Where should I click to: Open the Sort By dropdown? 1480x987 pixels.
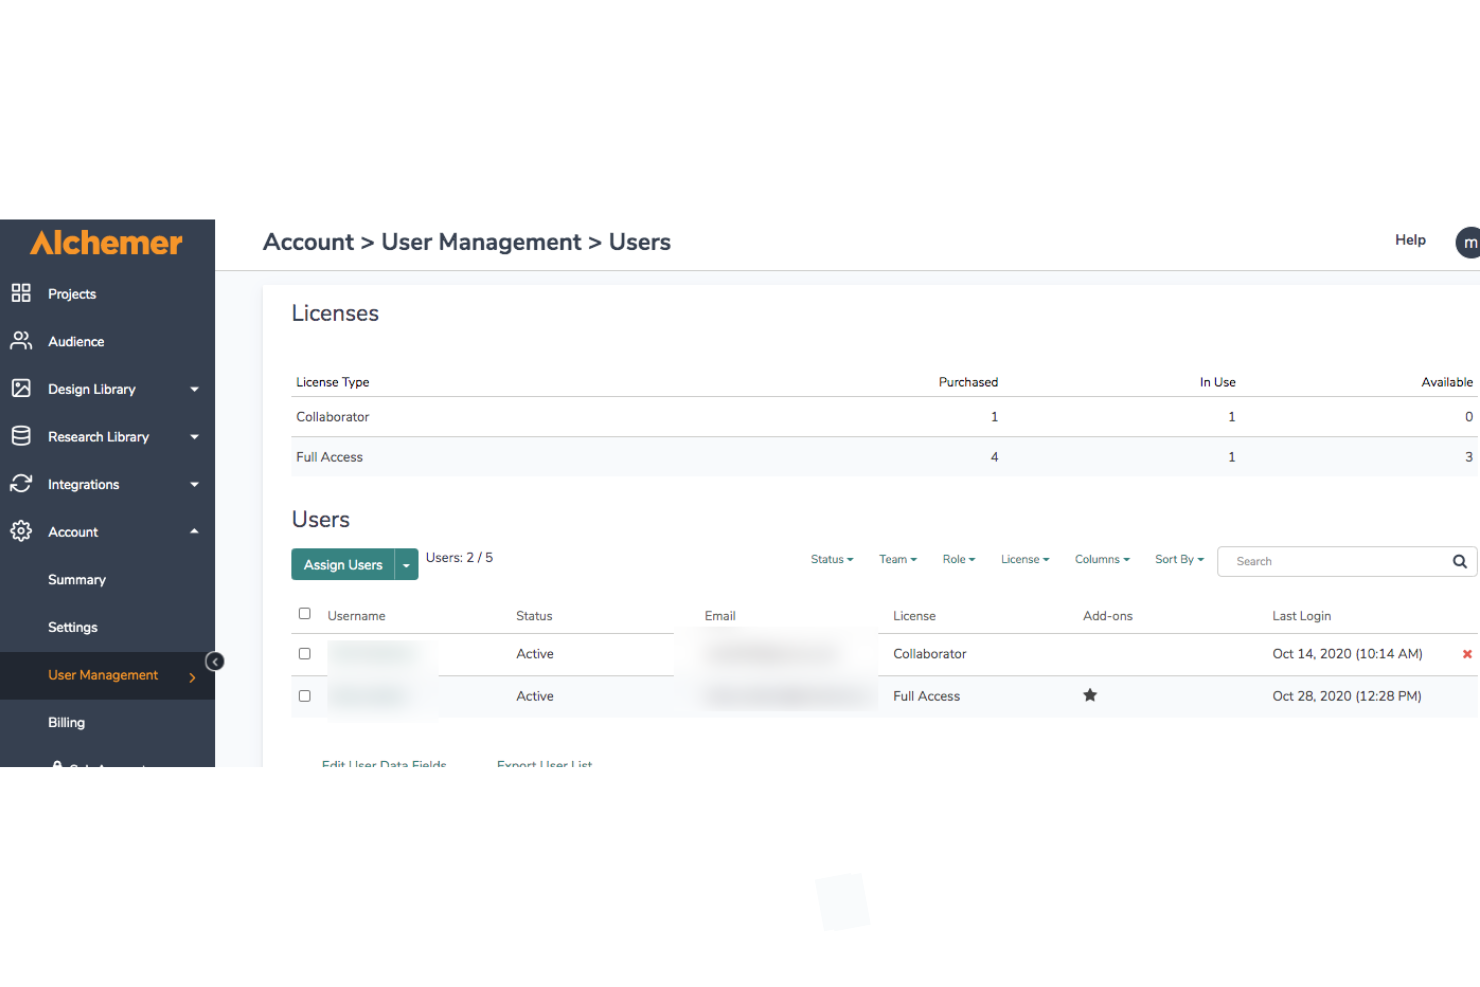pos(1179,560)
